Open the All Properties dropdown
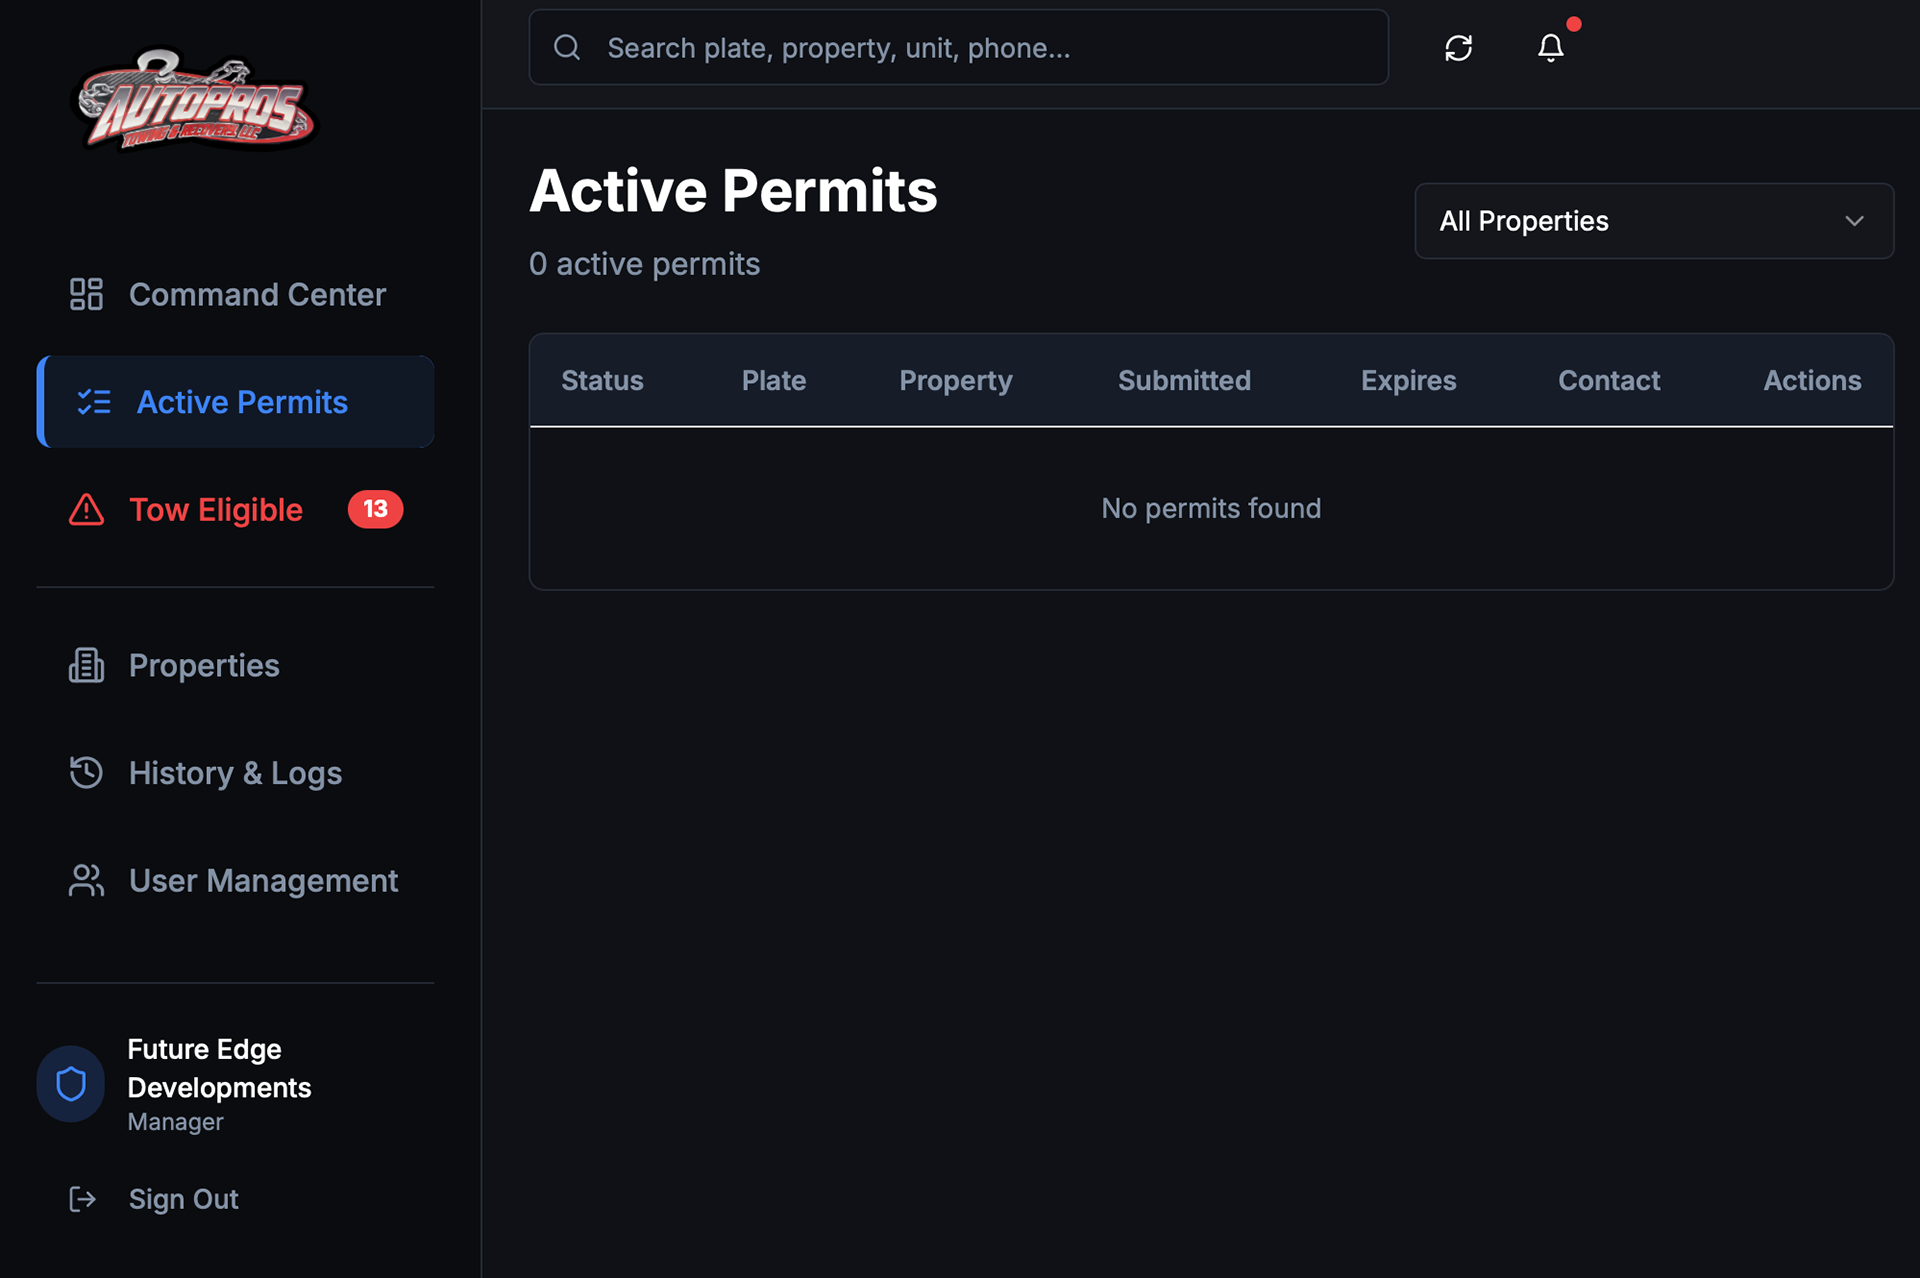The image size is (1920, 1278). point(1653,221)
